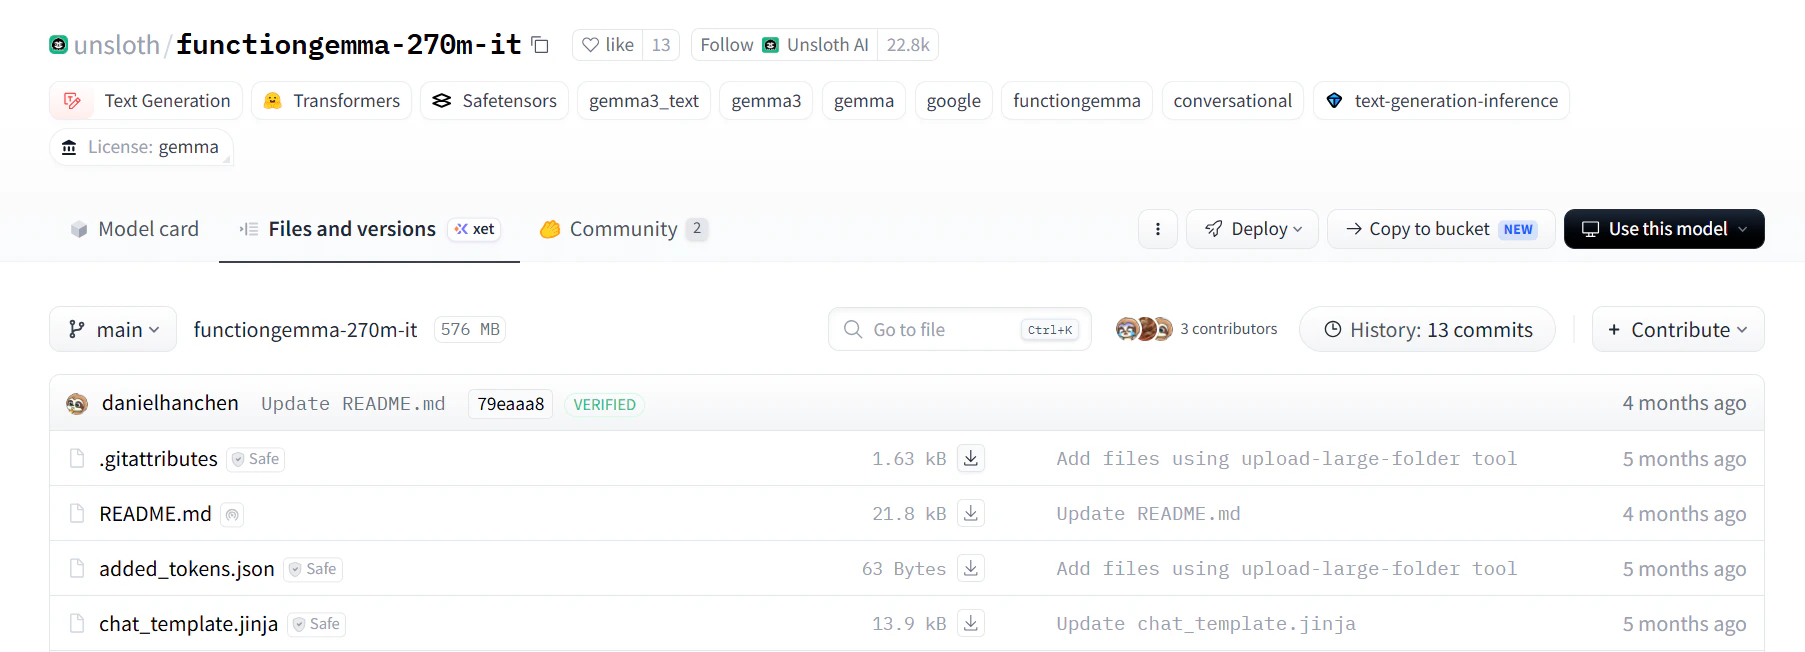Follow Unsloth AI
This screenshot has height=652, width=1805.
click(x=784, y=45)
